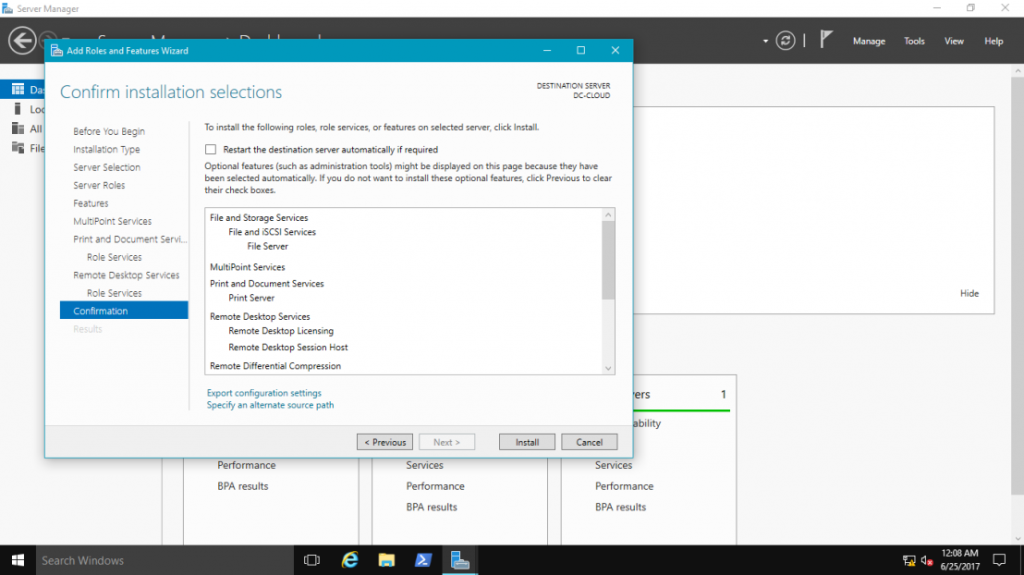Image resolution: width=1024 pixels, height=575 pixels.
Task: Select the File and Storage Services sidebar icon
Action: [x=18, y=148]
